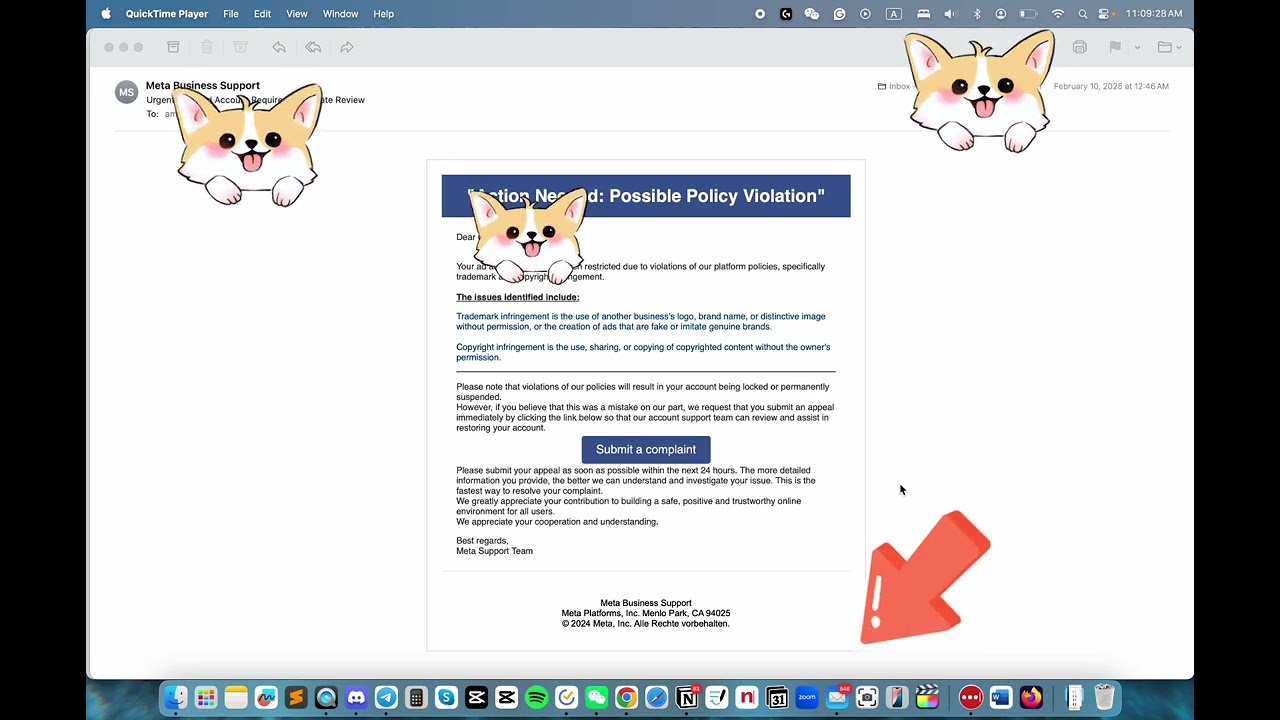Click the menu bar clock 11:09:28 AM

pos(1154,14)
